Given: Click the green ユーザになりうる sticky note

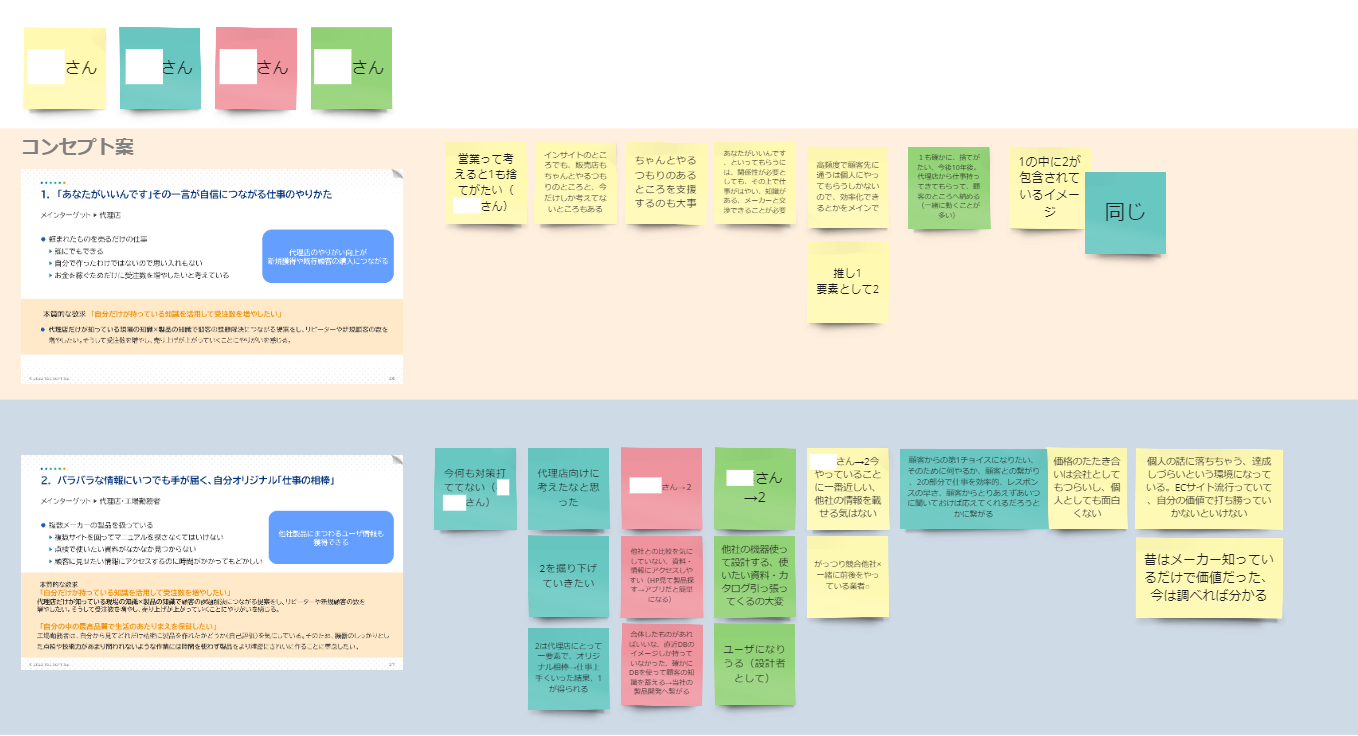Looking at the screenshot, I should pyautogui.click(x=755, y=664).
